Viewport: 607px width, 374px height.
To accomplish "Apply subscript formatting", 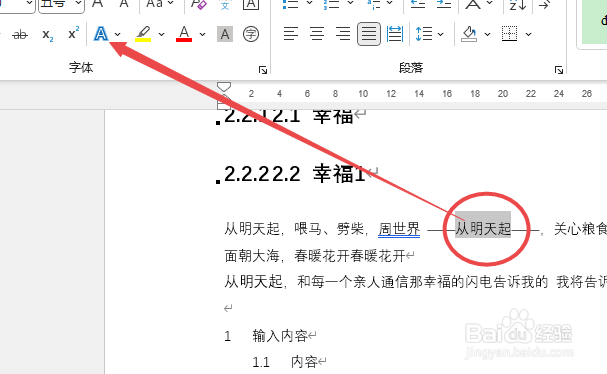I will 48,35.
